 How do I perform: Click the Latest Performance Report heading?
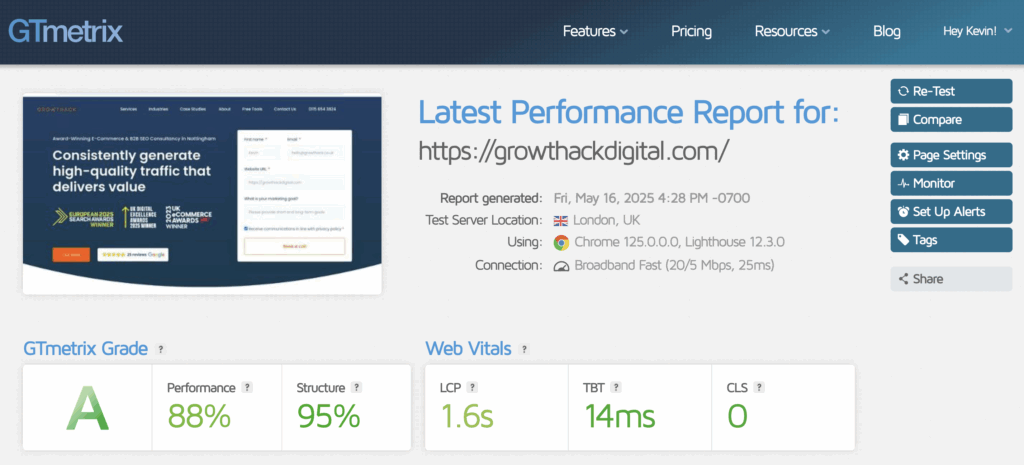click(628, 113)
